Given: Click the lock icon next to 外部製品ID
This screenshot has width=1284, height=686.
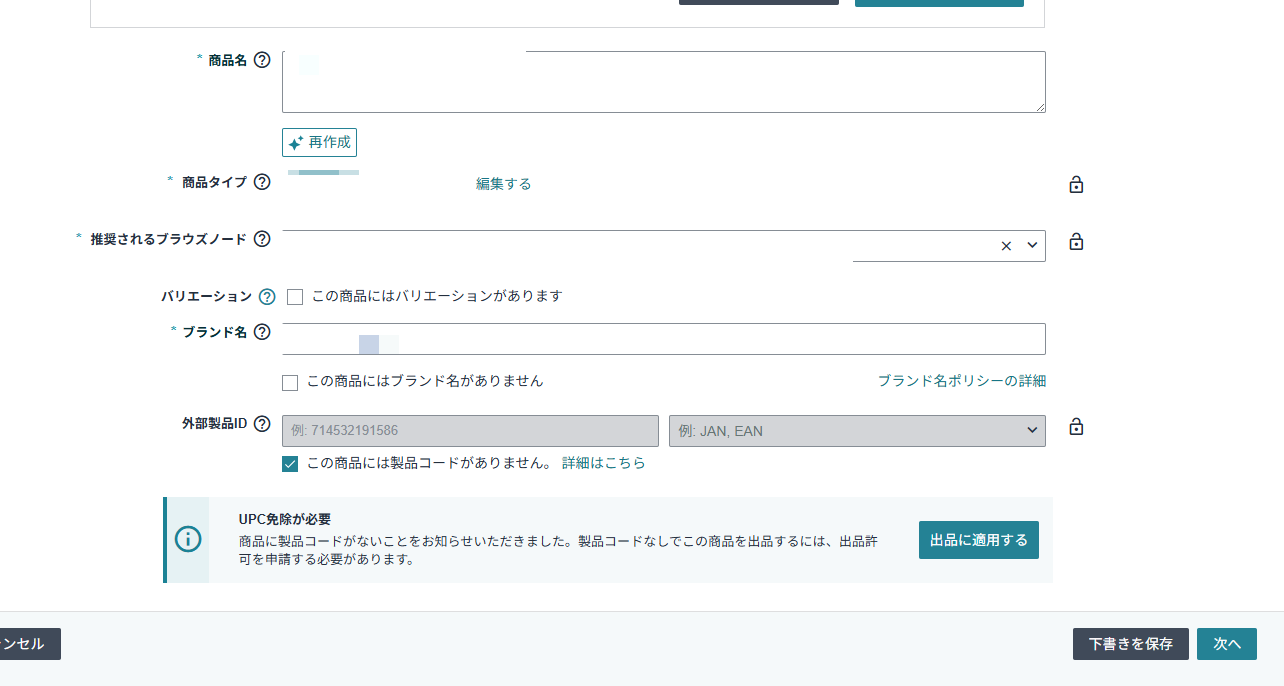Looking at the screenshot, I should click(x=1076, y=427).
